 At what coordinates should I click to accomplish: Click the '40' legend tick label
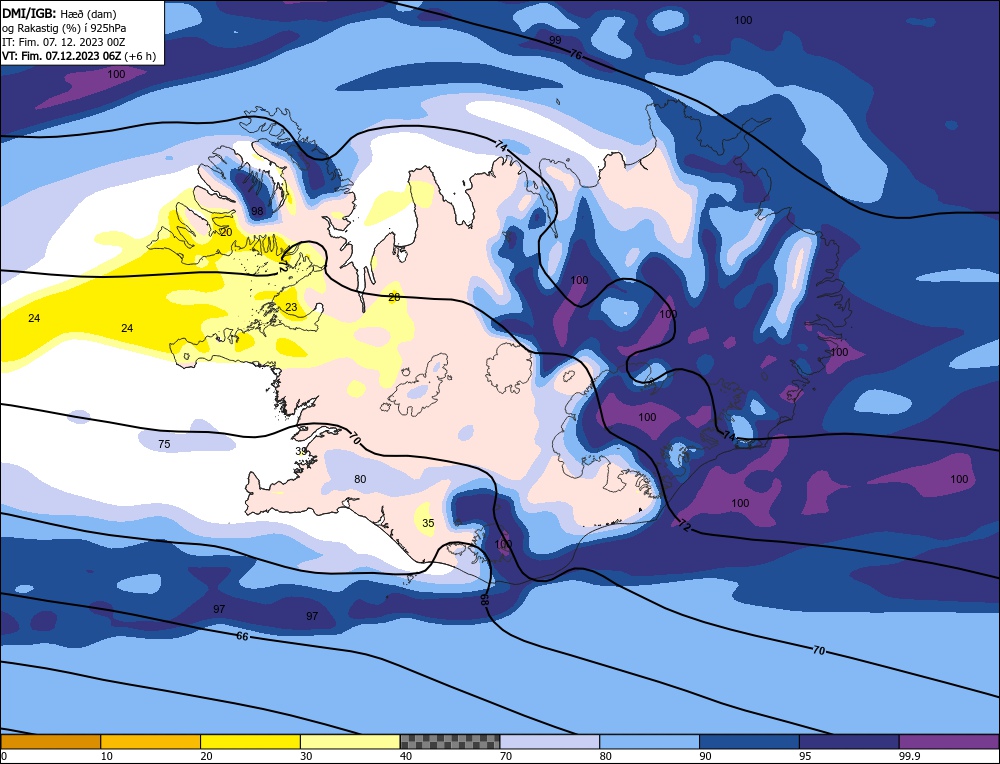[x=406, y=756]
